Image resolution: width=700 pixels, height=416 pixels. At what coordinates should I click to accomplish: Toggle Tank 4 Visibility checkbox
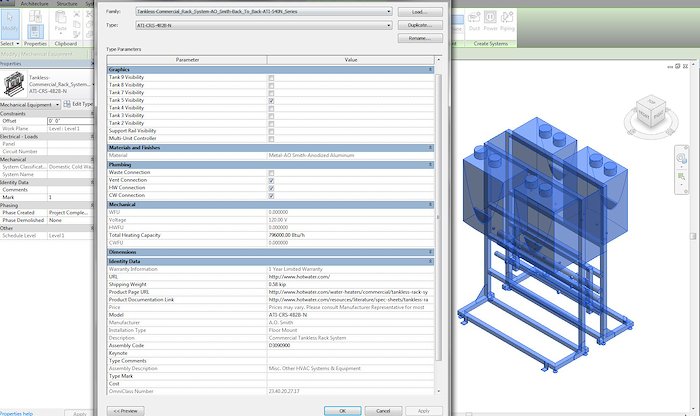(x=271, y=108)
